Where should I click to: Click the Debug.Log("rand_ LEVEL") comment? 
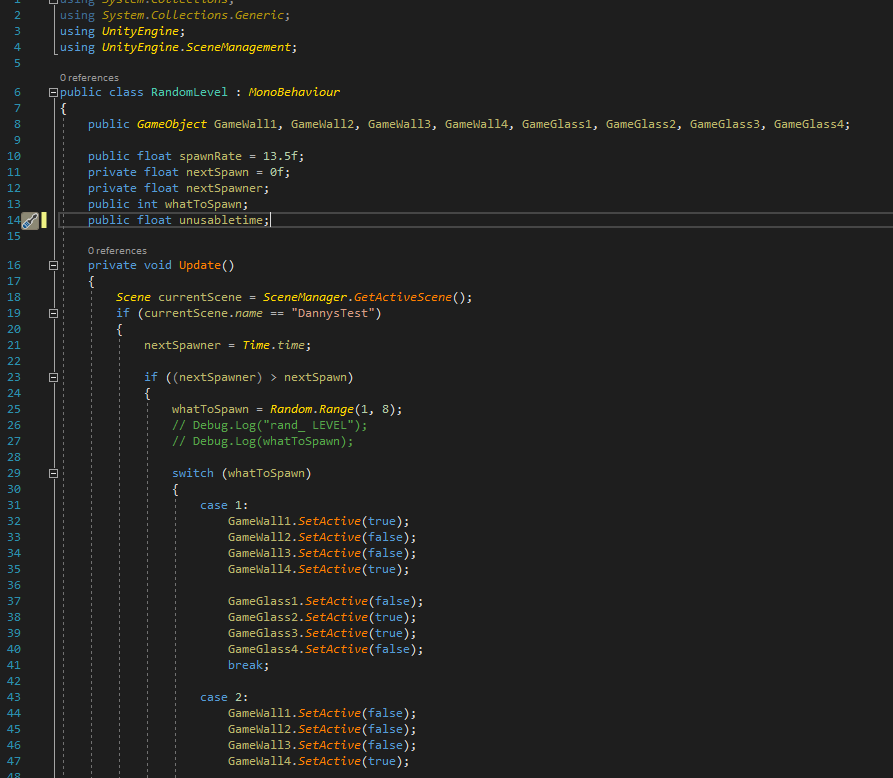click(269, 425)
